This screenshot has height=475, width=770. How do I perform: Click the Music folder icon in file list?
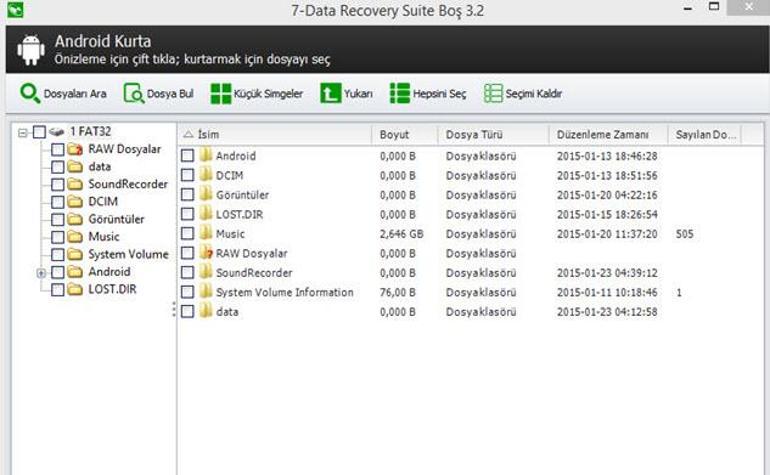pos(206,234)
